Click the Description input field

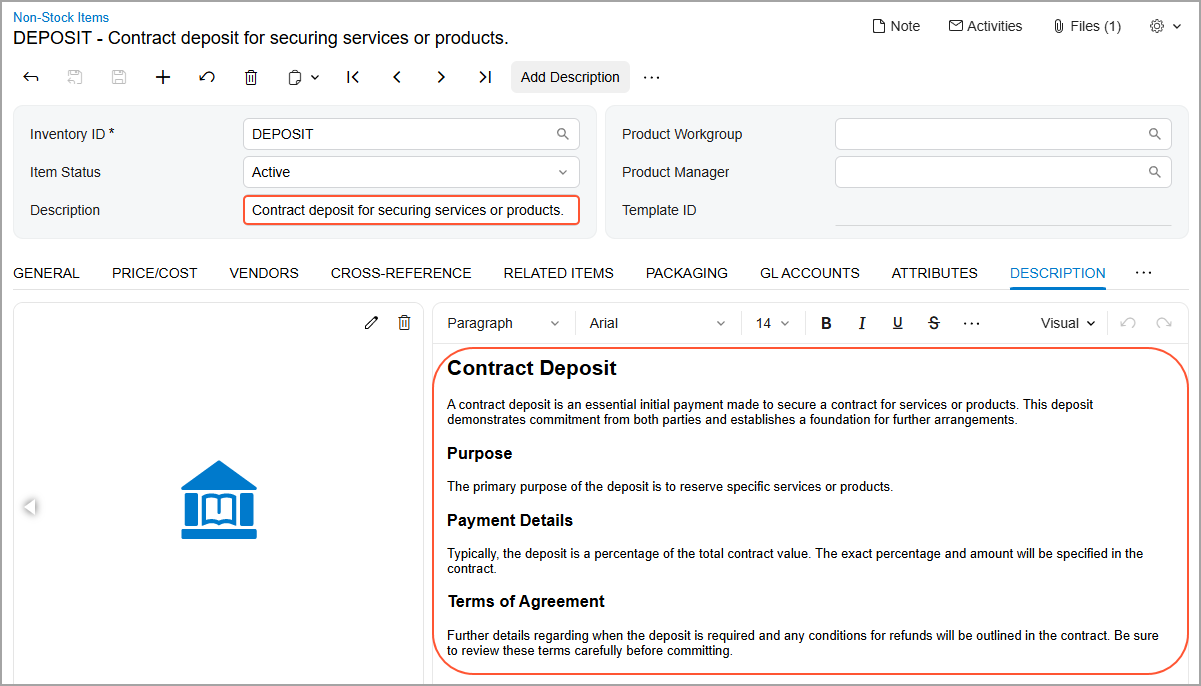[411, 210]
